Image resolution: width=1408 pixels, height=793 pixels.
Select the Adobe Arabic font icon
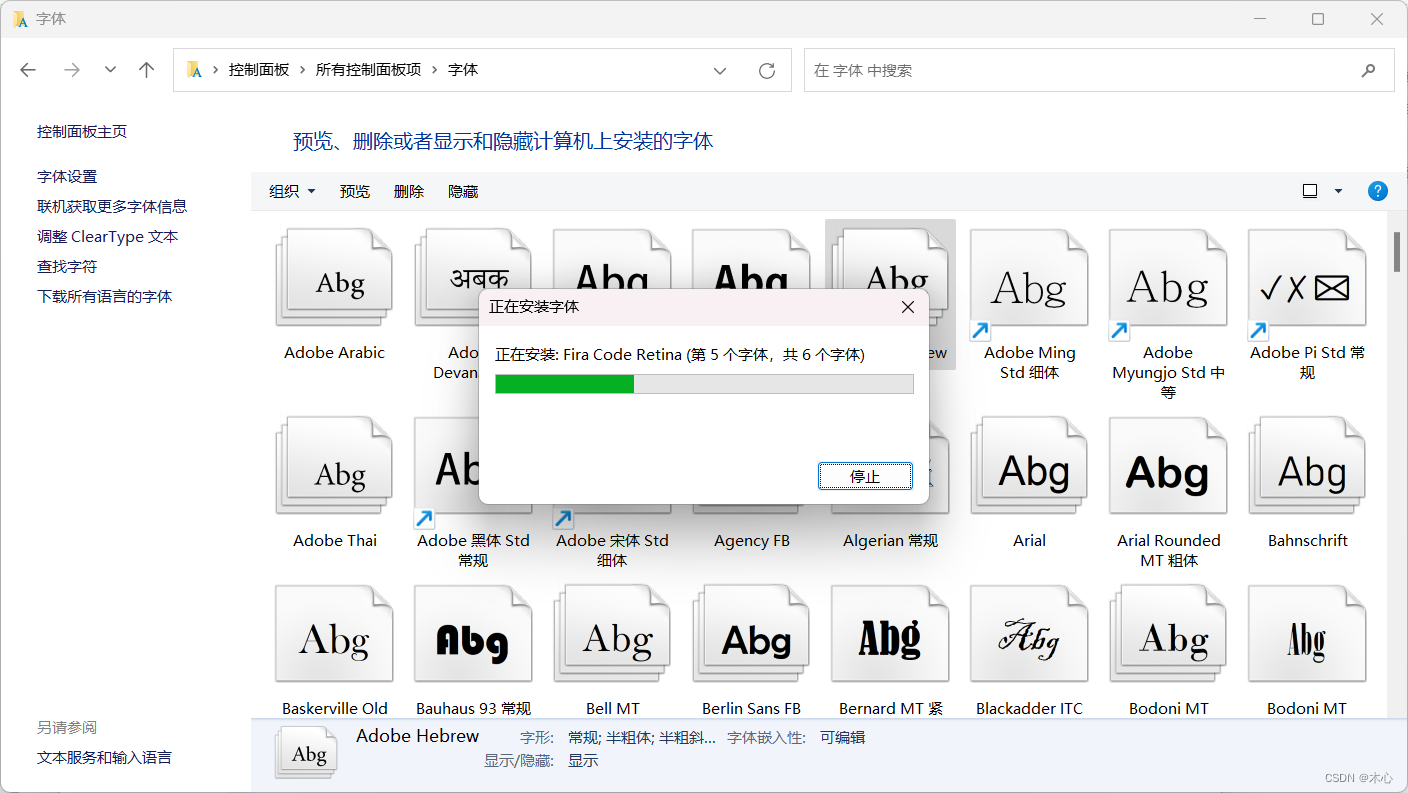pos(334,278)
